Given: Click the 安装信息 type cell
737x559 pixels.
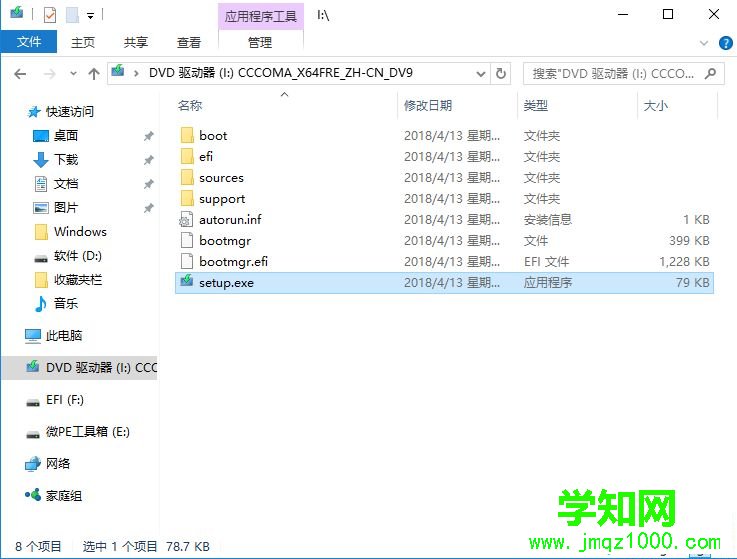Looking at the screenshot, I should [x=548, y=220].
